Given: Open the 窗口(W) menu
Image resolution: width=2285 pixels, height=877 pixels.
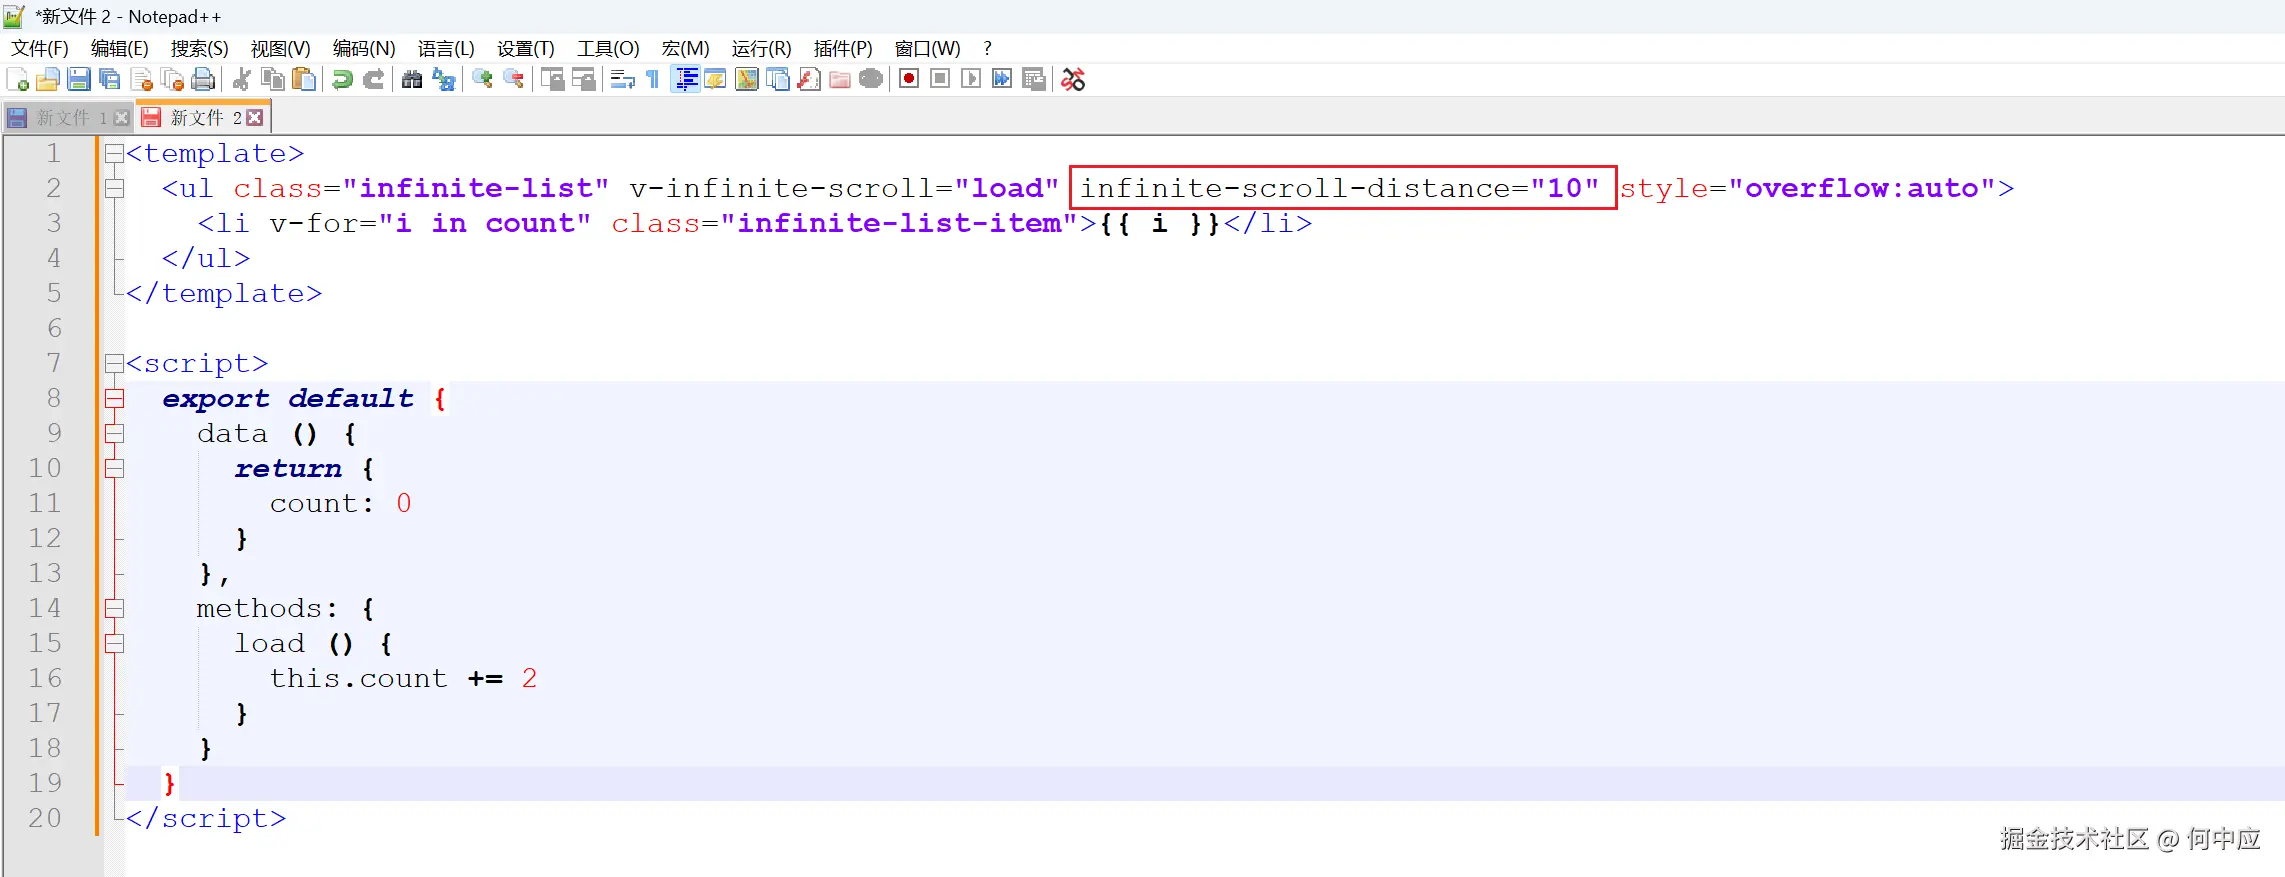Looking at the screenshot, I should pyautogui.click(x=928, y=49).
